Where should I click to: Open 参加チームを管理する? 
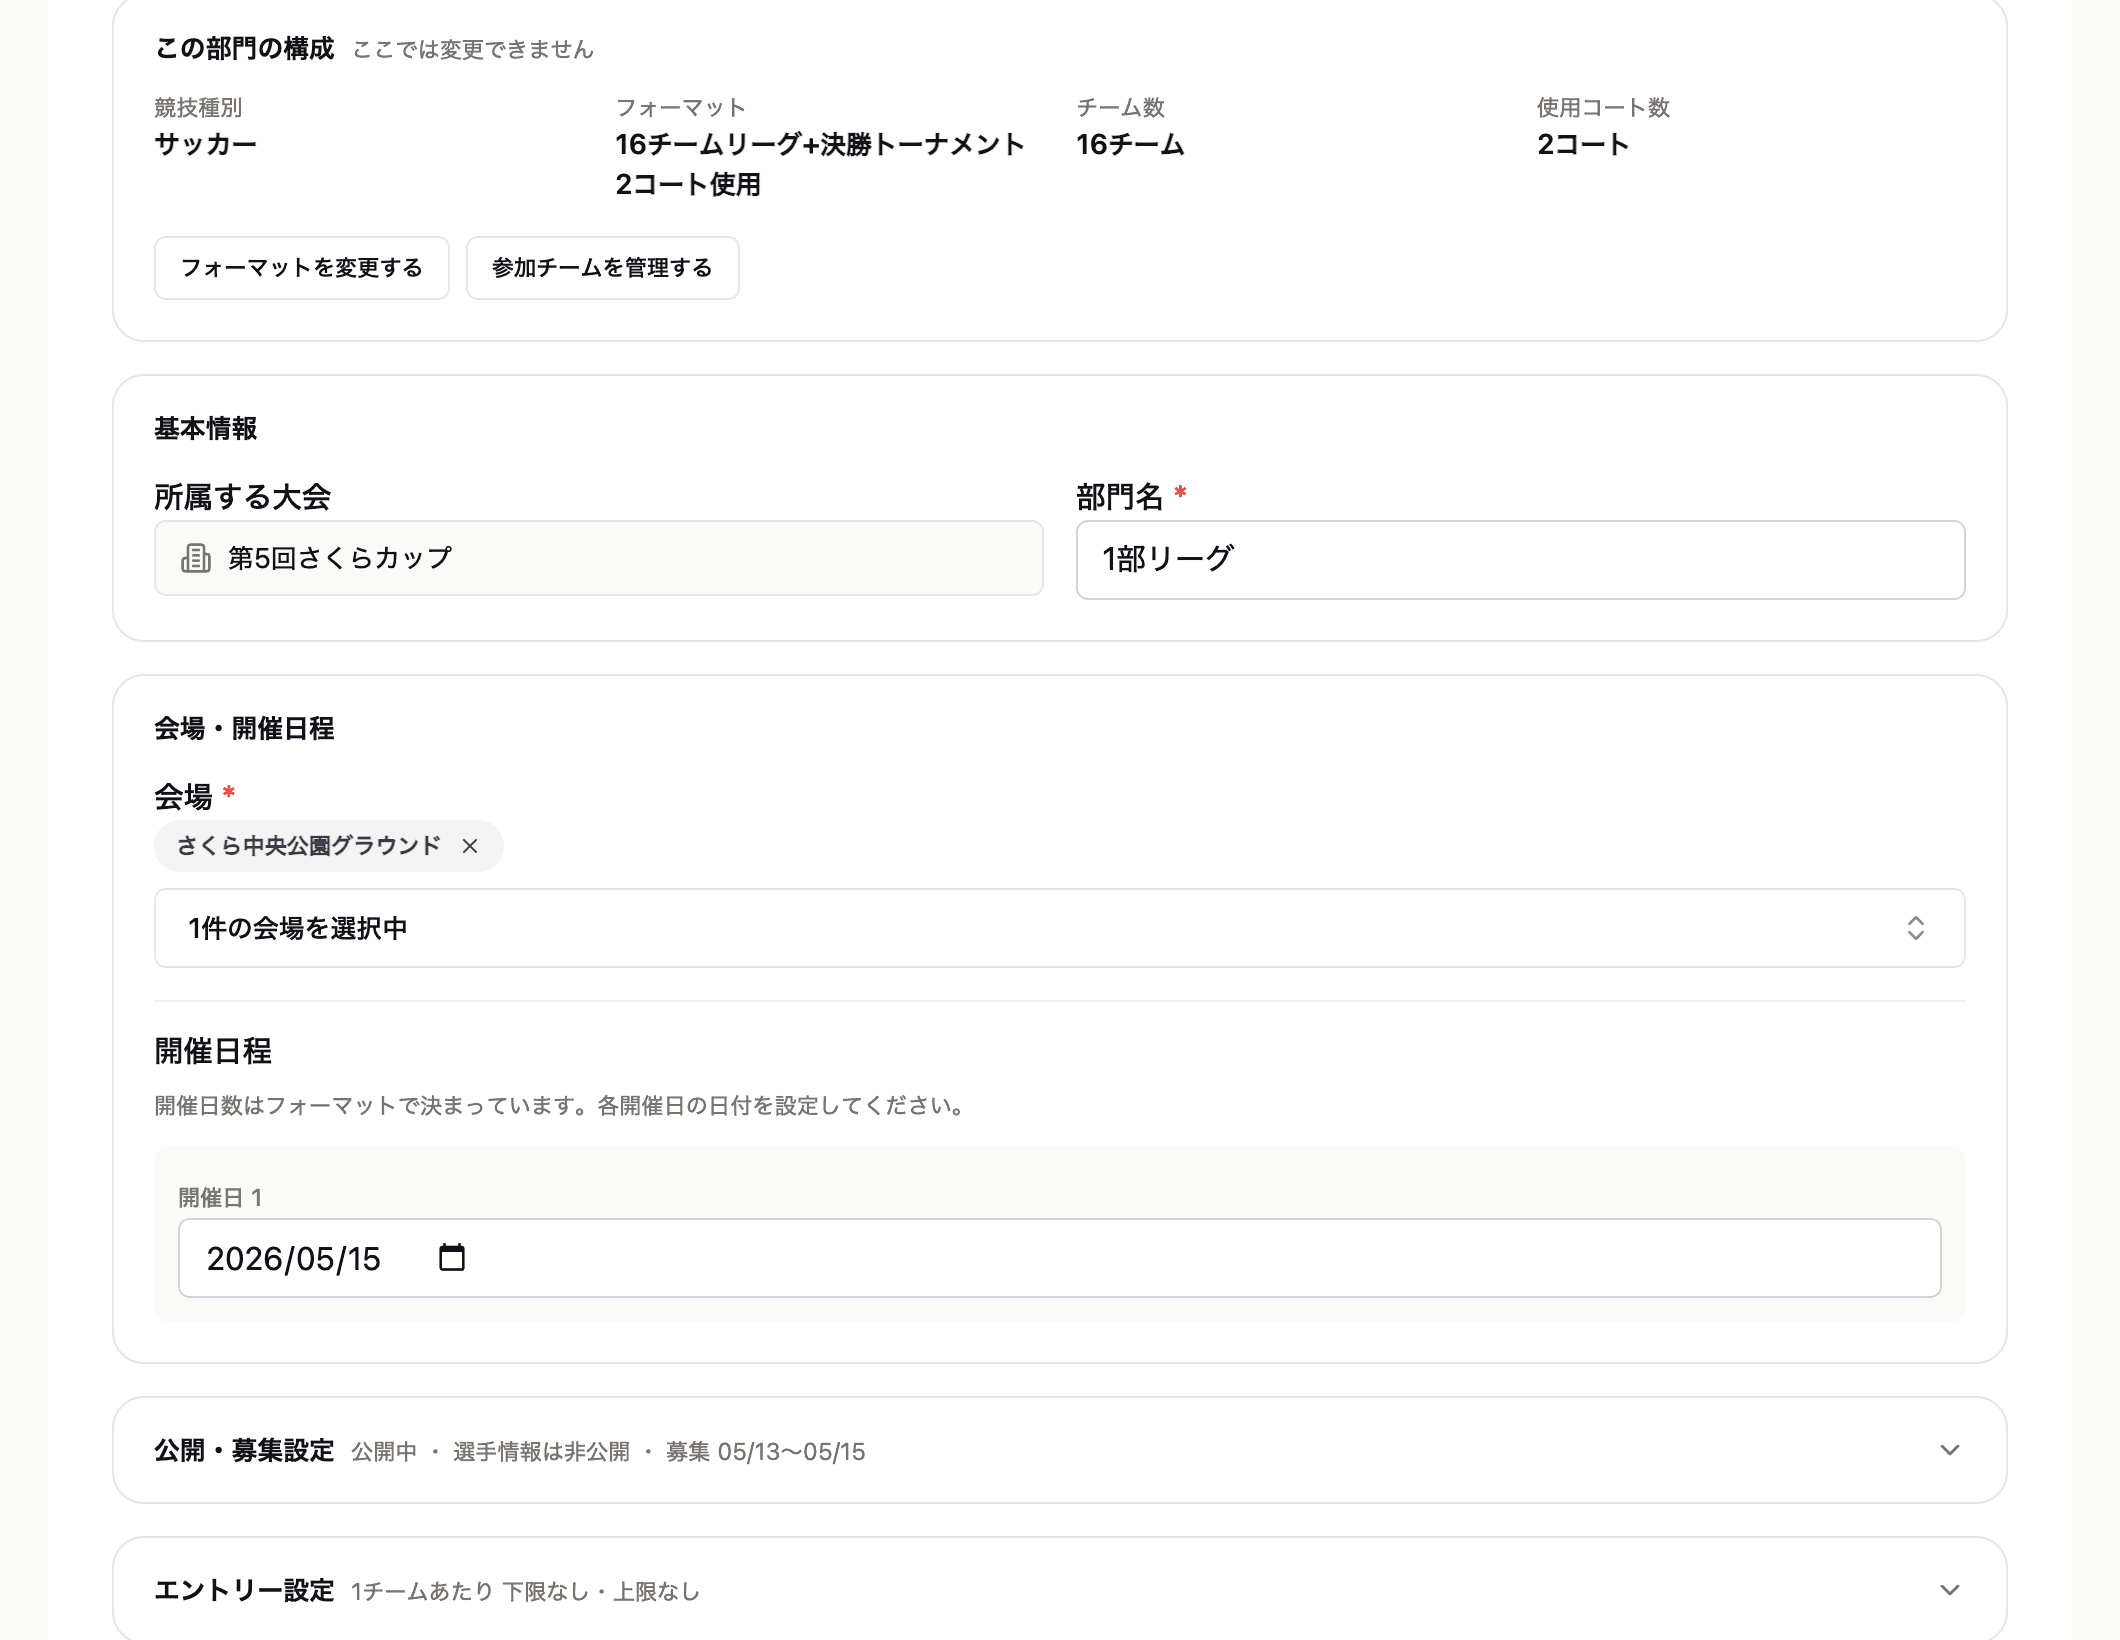602,268
